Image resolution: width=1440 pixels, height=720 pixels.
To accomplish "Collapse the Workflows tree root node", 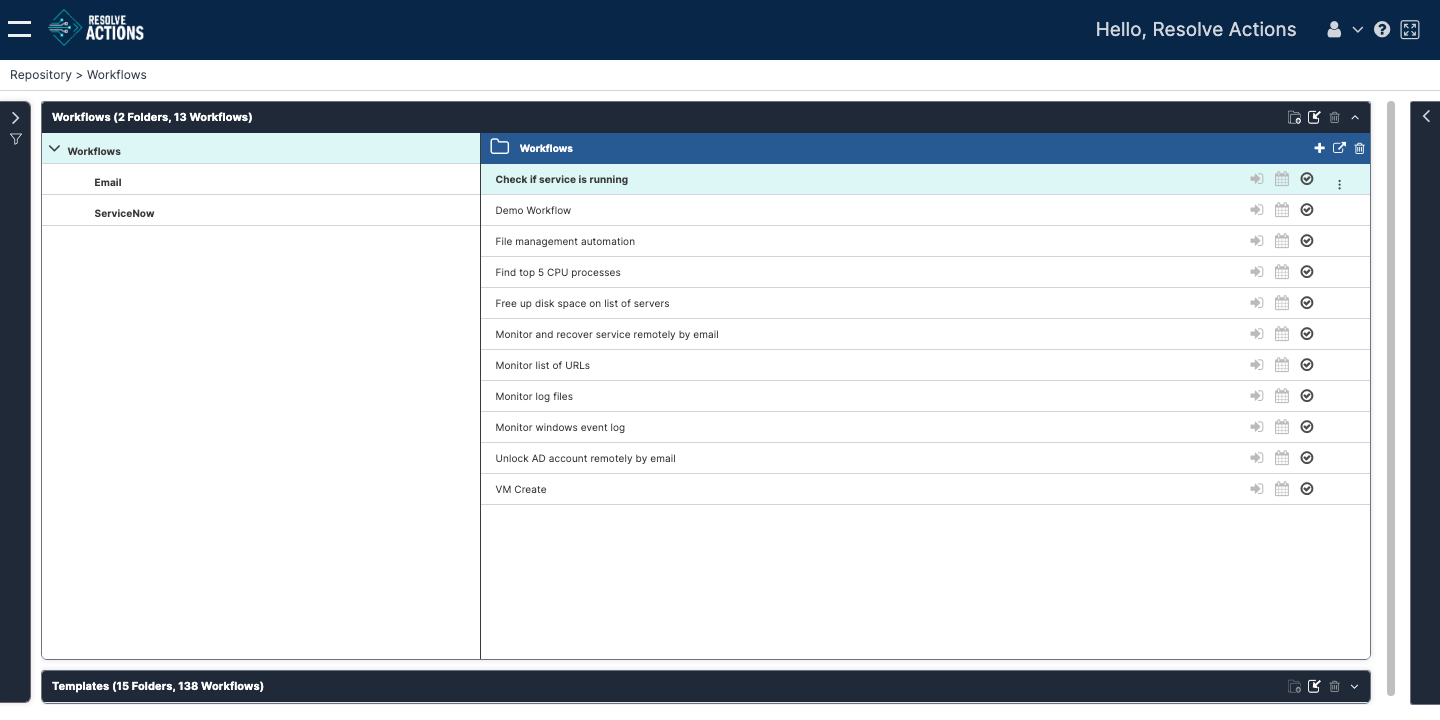I will point(55,149).
